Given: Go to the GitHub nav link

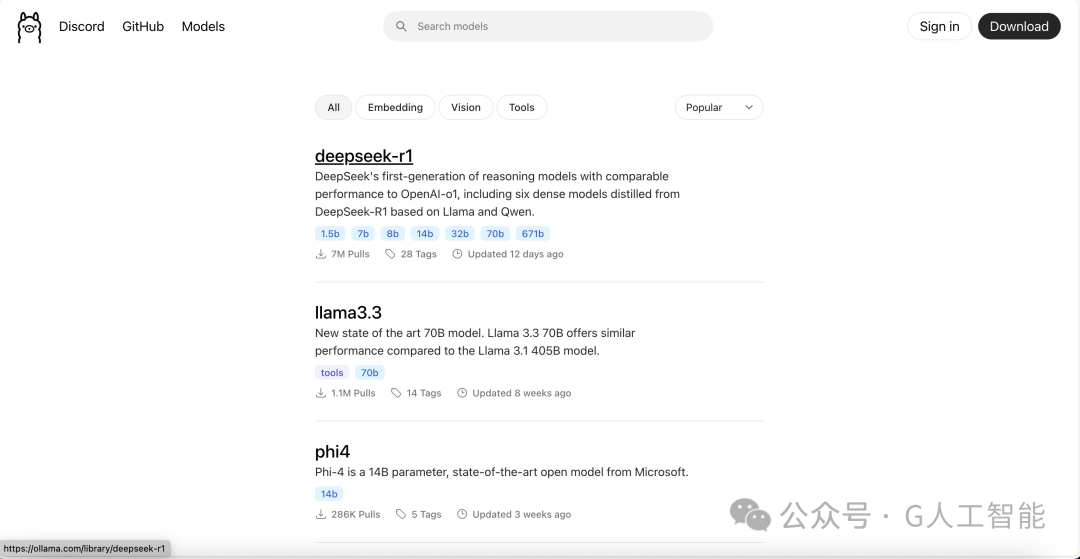Looking at the screenshot, I should point(143,26).
